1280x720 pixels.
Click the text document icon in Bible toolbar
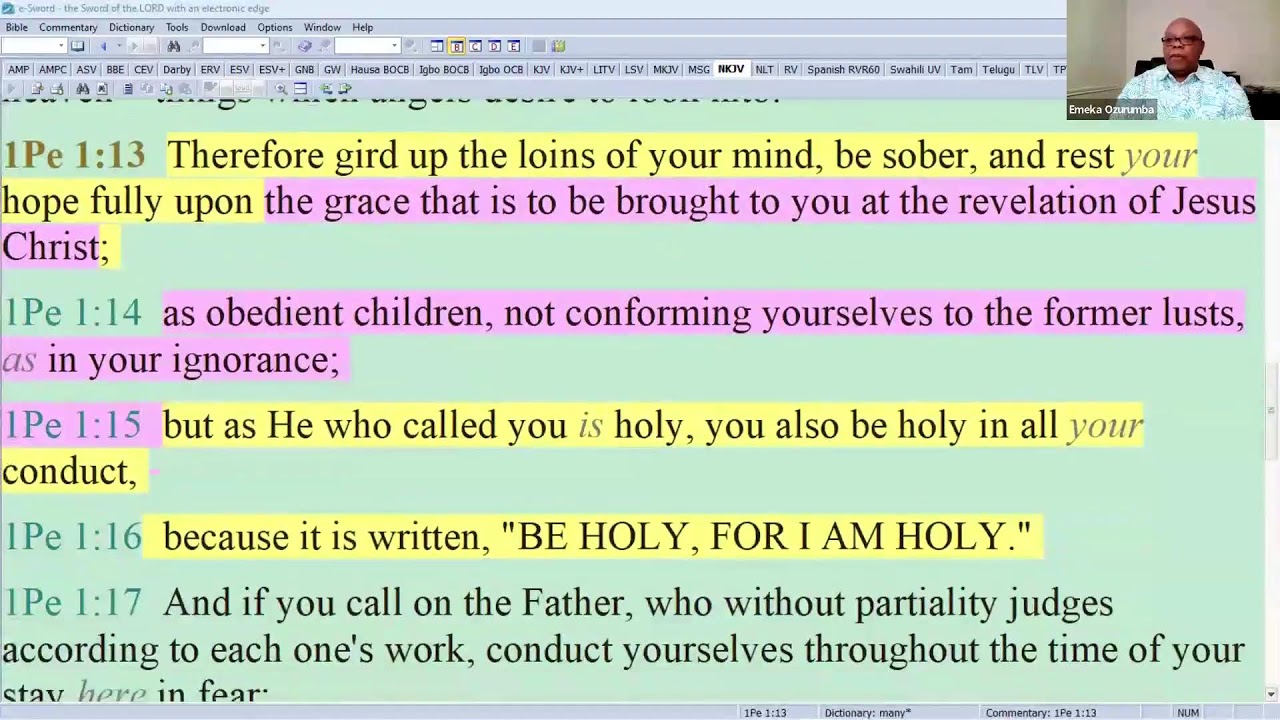pos(127,88)
